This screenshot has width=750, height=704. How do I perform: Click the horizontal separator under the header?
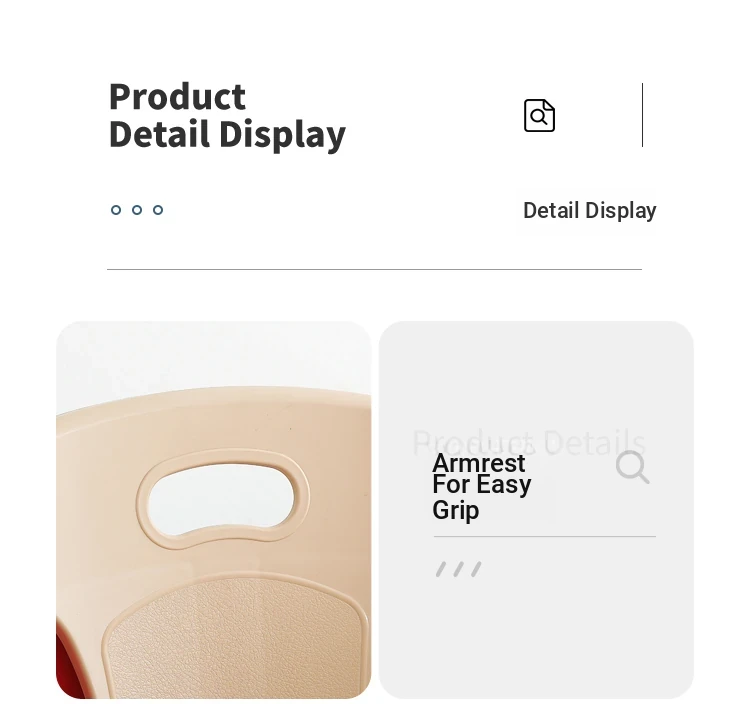(x=375, y=269)
